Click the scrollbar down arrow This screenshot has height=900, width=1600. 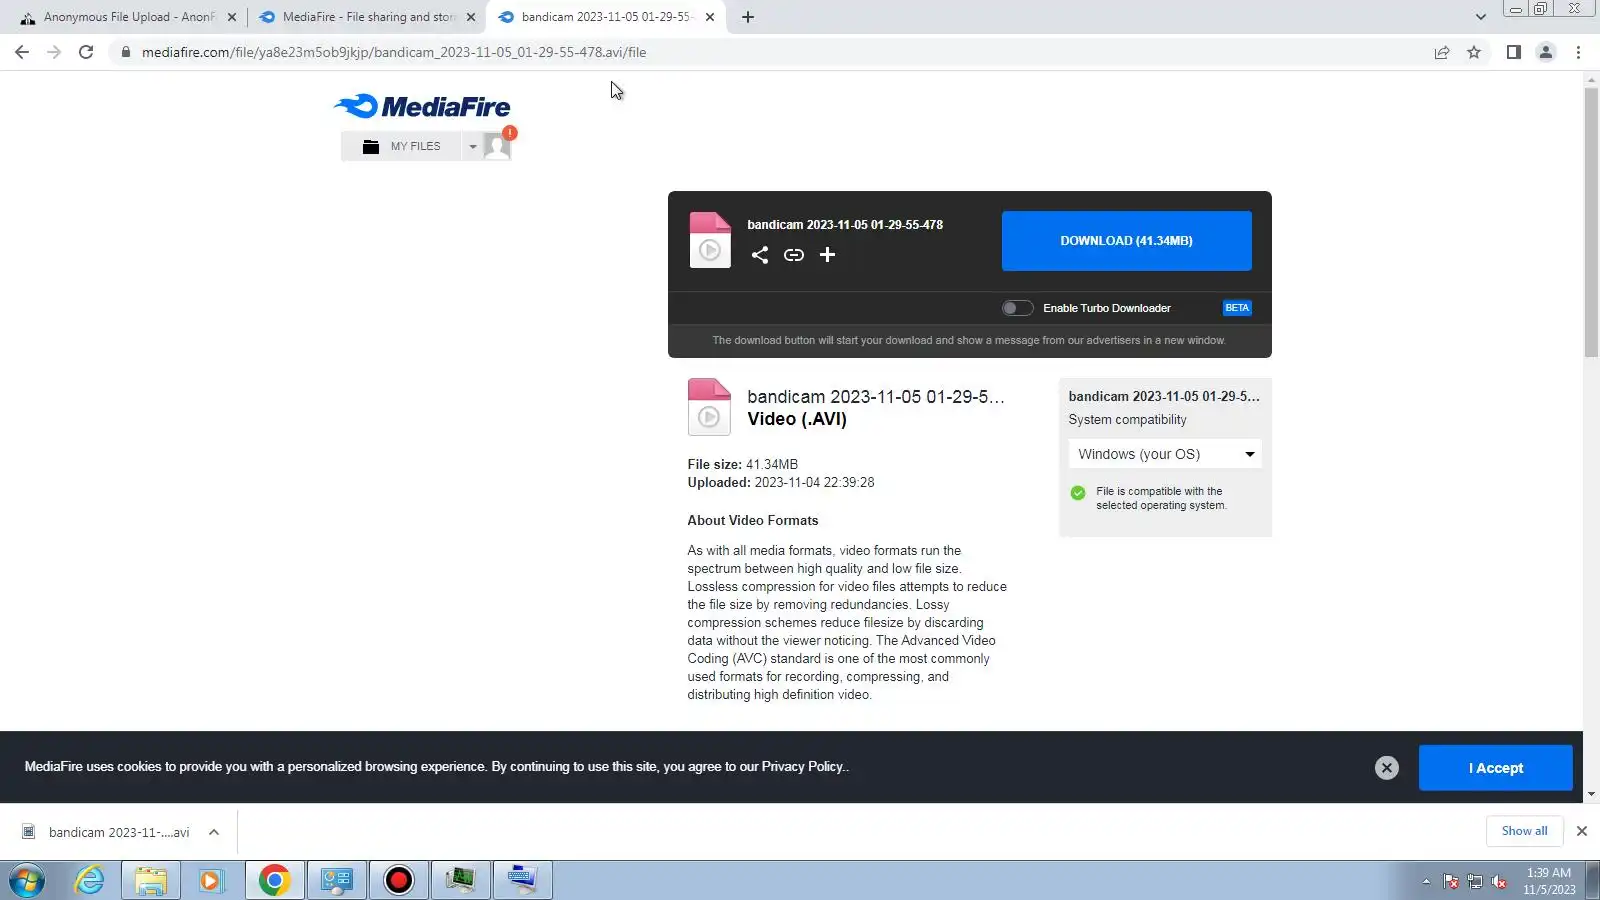pos(1591,794)
